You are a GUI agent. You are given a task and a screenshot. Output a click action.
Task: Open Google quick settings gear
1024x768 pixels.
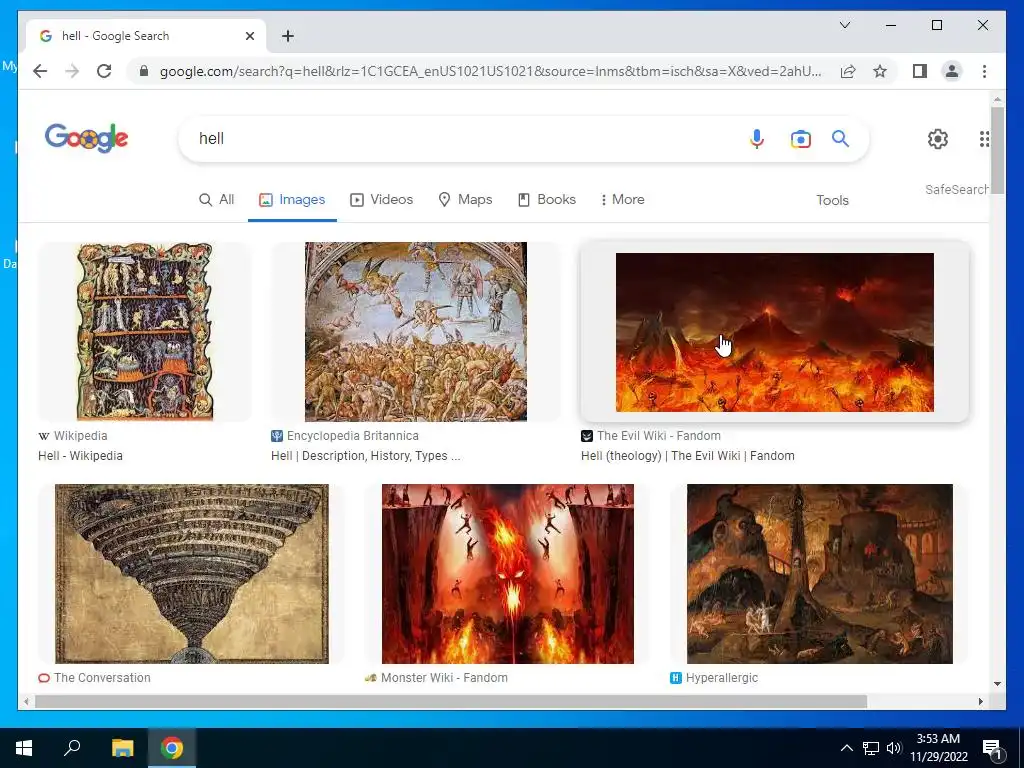point(938,138)
